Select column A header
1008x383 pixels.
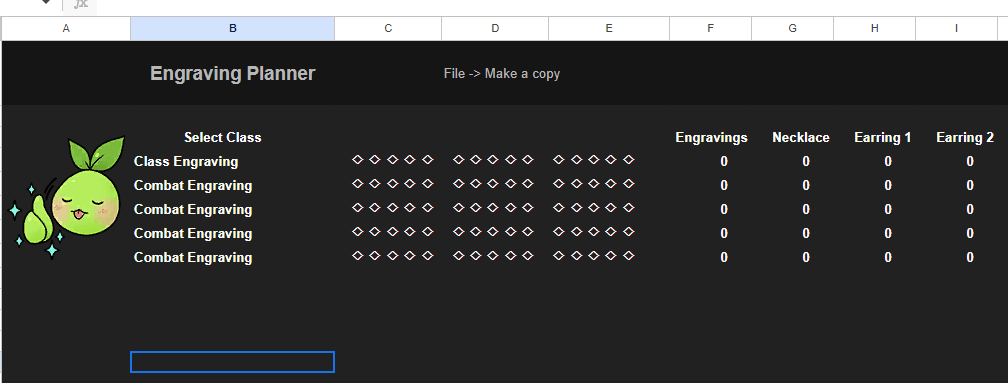[66, 28]
